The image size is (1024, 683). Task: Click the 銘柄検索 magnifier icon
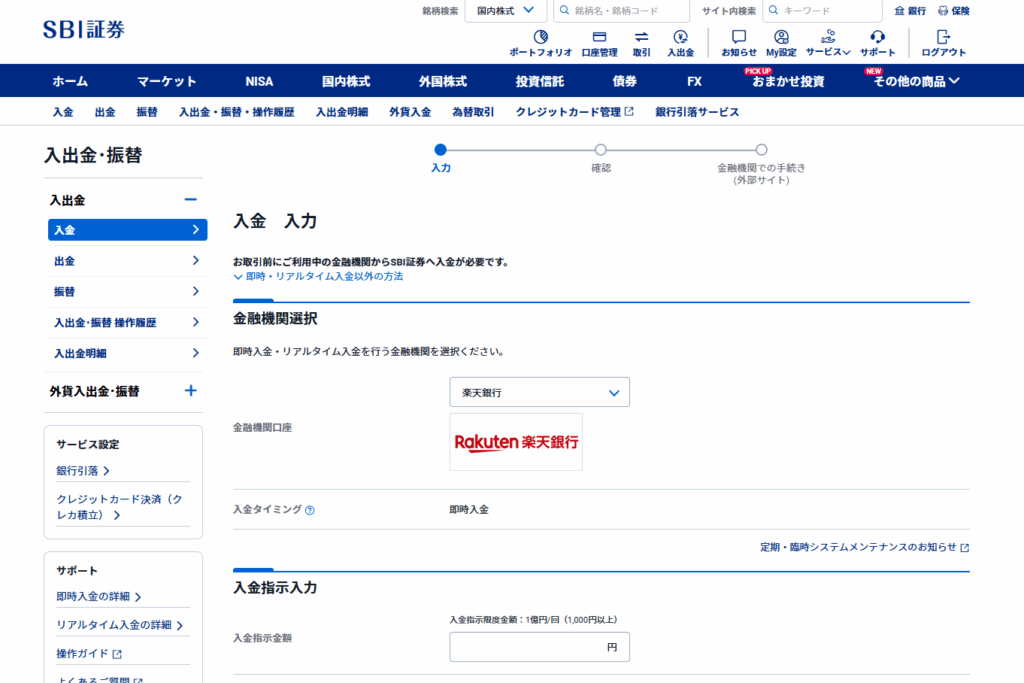564,10
